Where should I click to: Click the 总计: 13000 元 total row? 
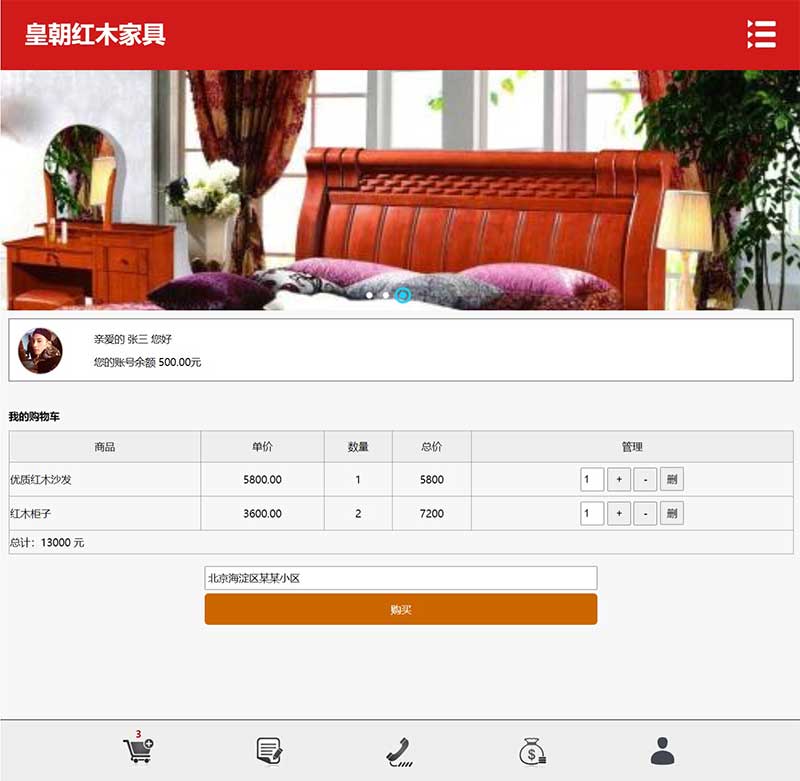coord(401,543)
